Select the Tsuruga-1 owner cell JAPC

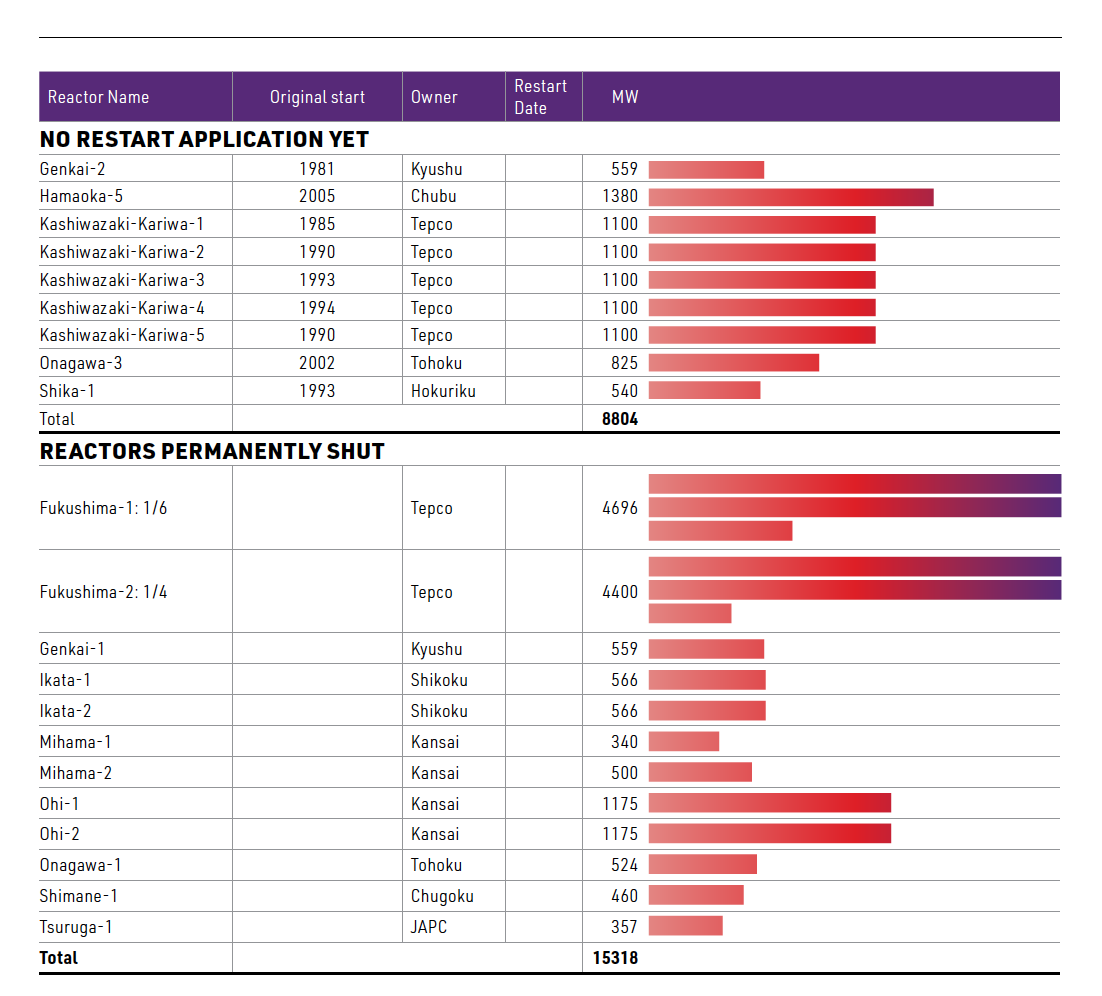429,927
